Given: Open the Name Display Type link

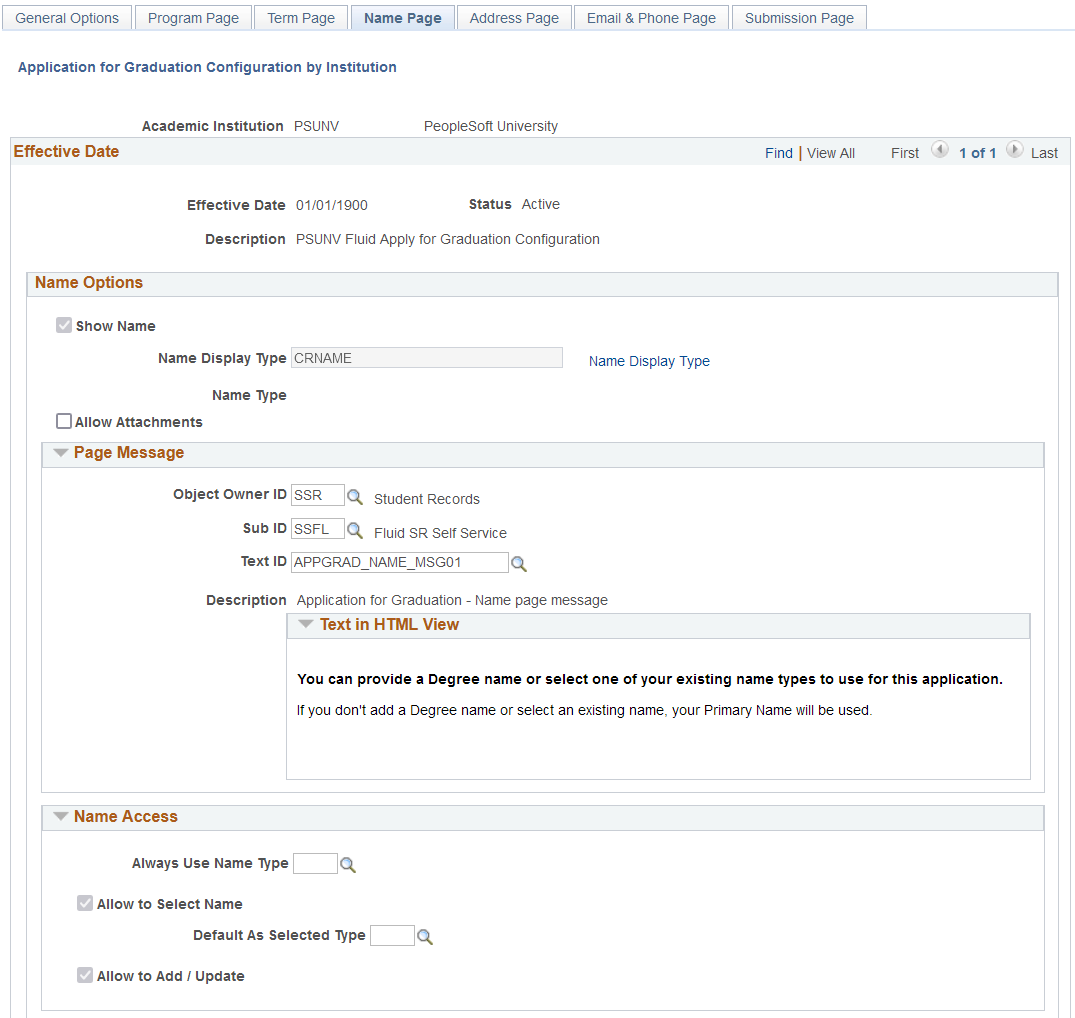Looking at the screenshot, I should point(649,361).
